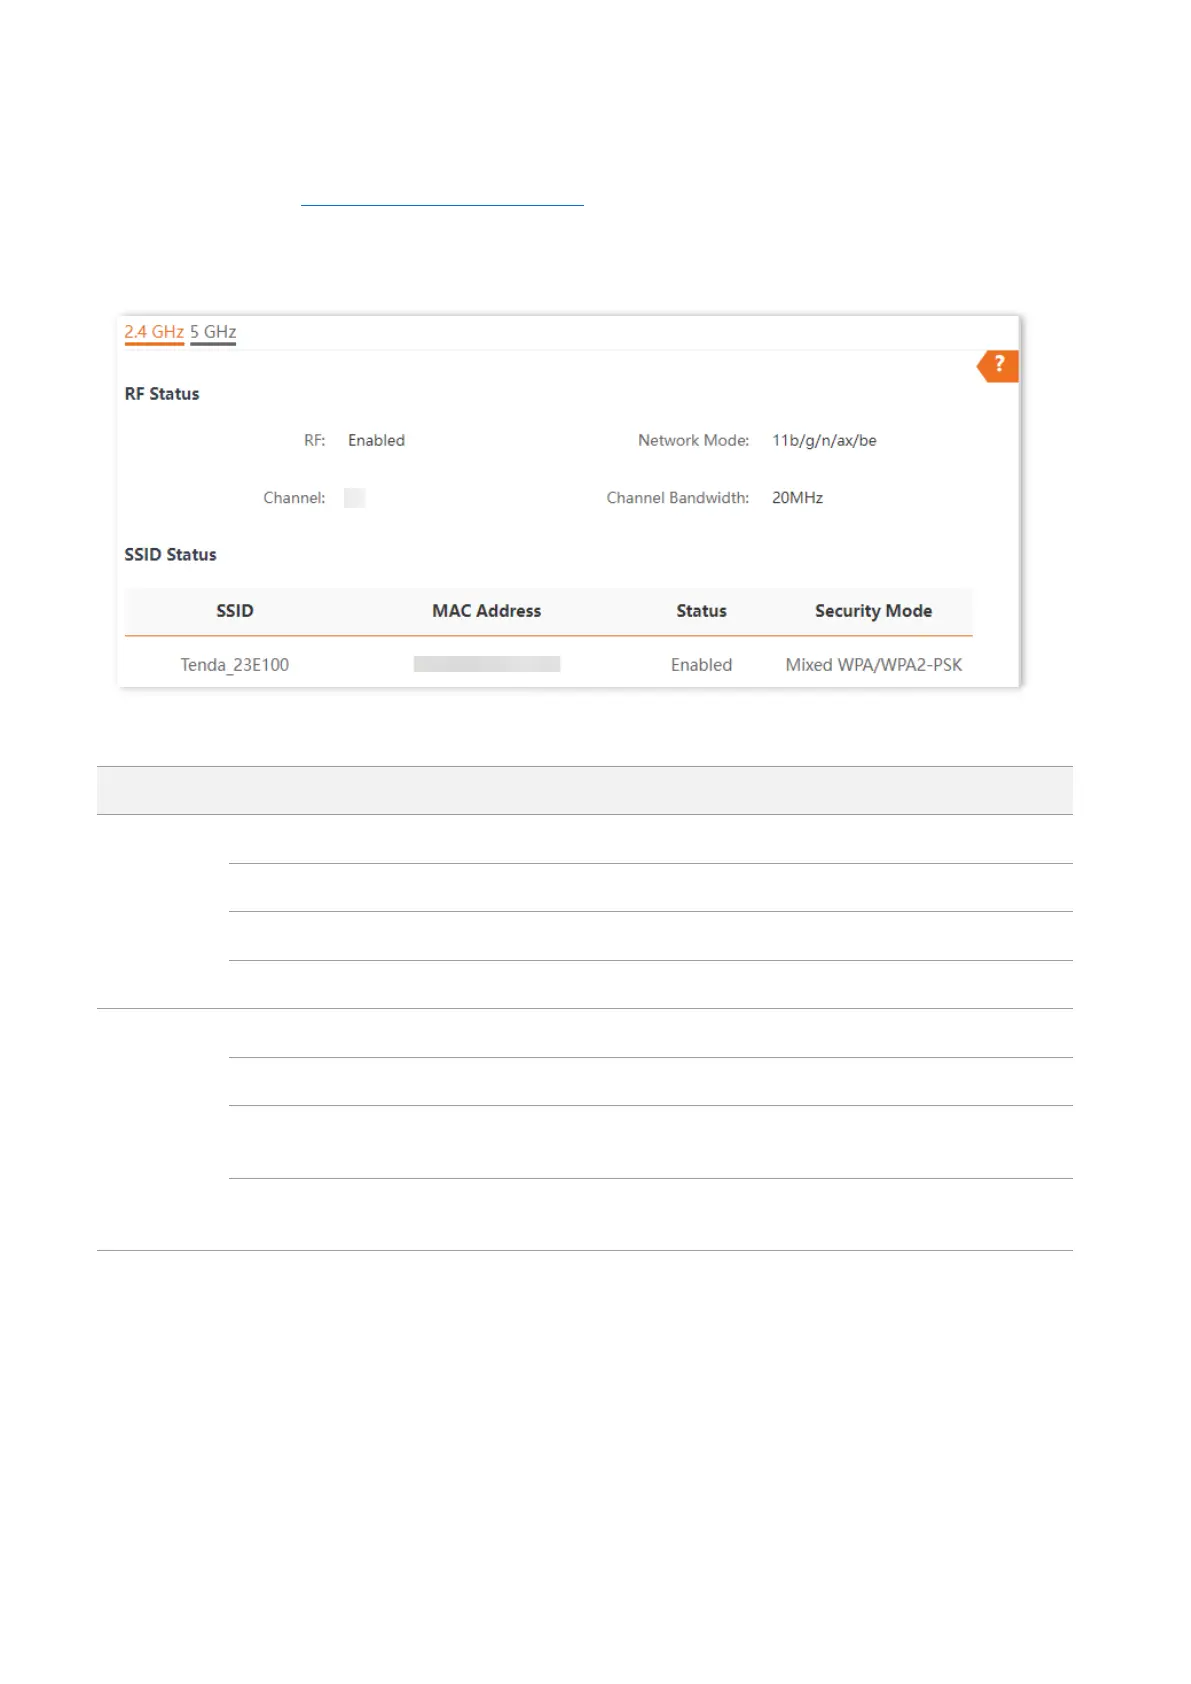Click the SSID Status section heading
1191x1684 pixels.
(170, 555)
